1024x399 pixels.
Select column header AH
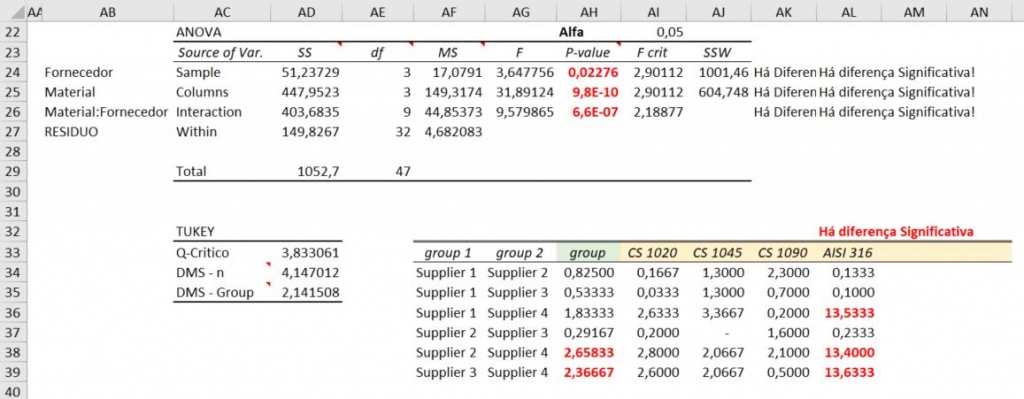tap(588, 12)
